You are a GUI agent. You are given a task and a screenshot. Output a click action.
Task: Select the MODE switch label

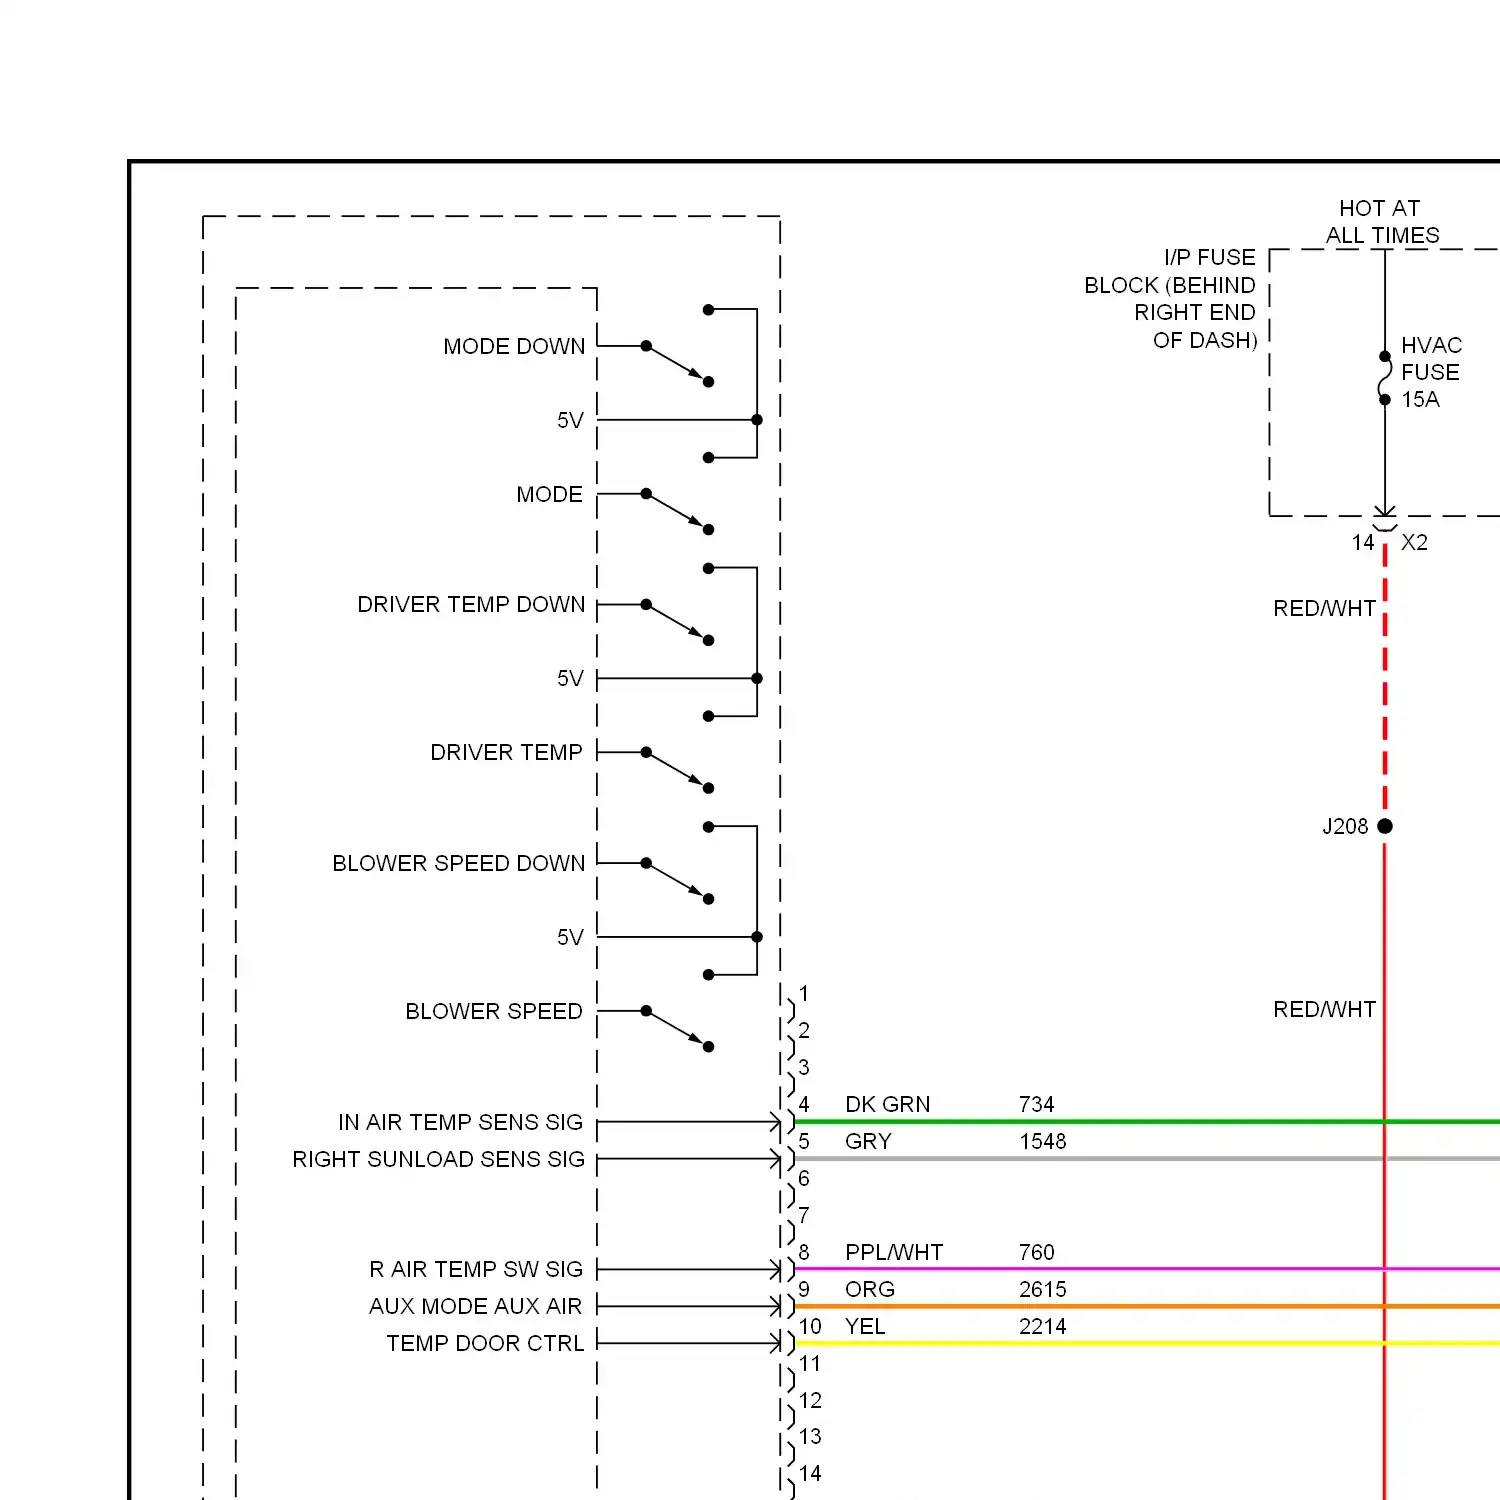pos(549,494)
